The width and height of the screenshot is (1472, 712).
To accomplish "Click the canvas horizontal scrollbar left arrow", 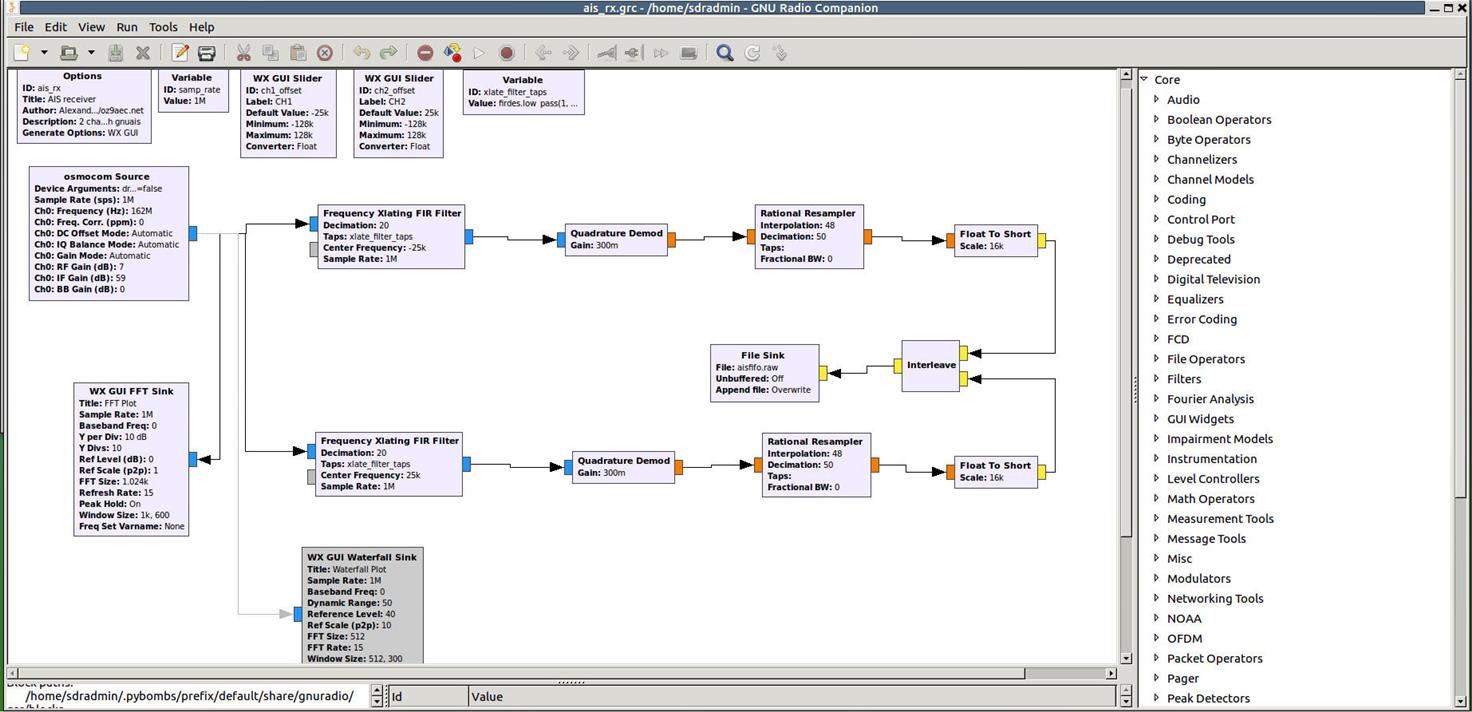I will pyautogui.click(x=15, y=672).
